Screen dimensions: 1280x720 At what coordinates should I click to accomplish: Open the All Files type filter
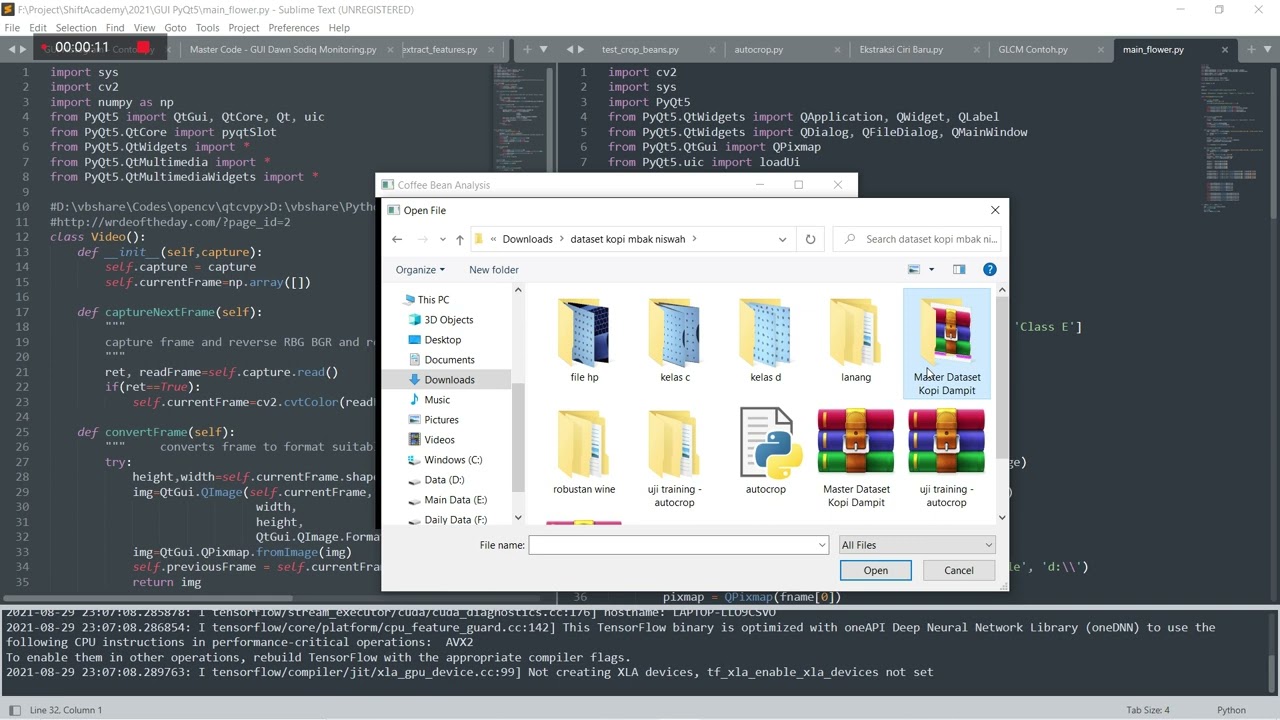[x=917, y=545]
